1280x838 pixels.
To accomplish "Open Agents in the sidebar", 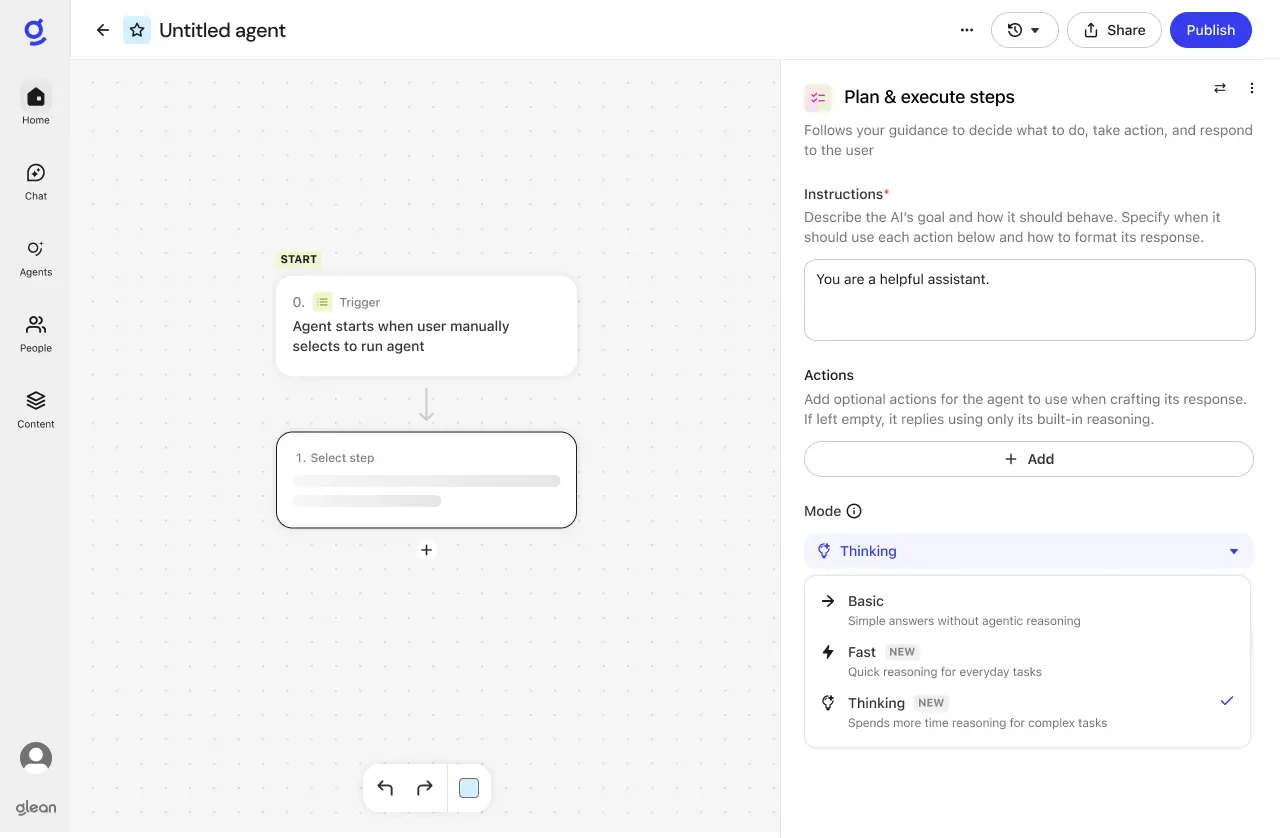I will point(36,257).
